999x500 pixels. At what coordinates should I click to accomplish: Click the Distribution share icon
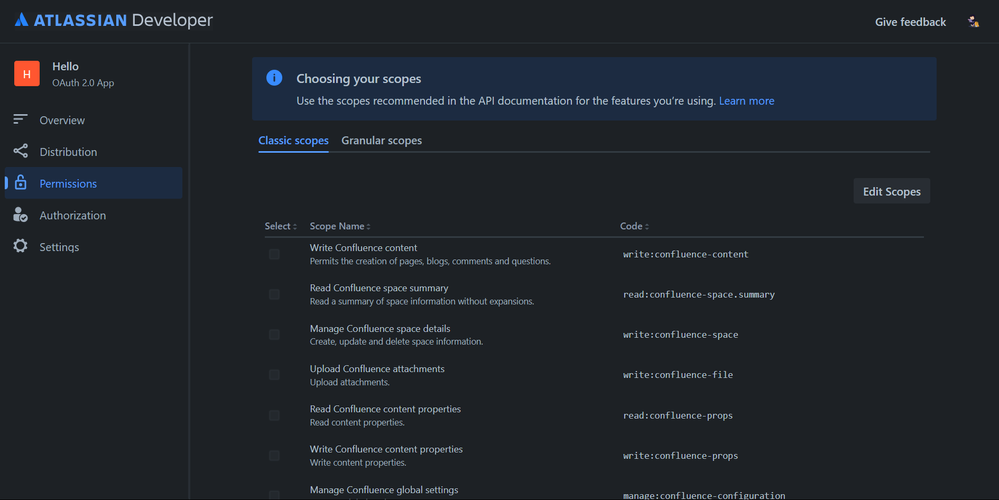coord(20,152)
